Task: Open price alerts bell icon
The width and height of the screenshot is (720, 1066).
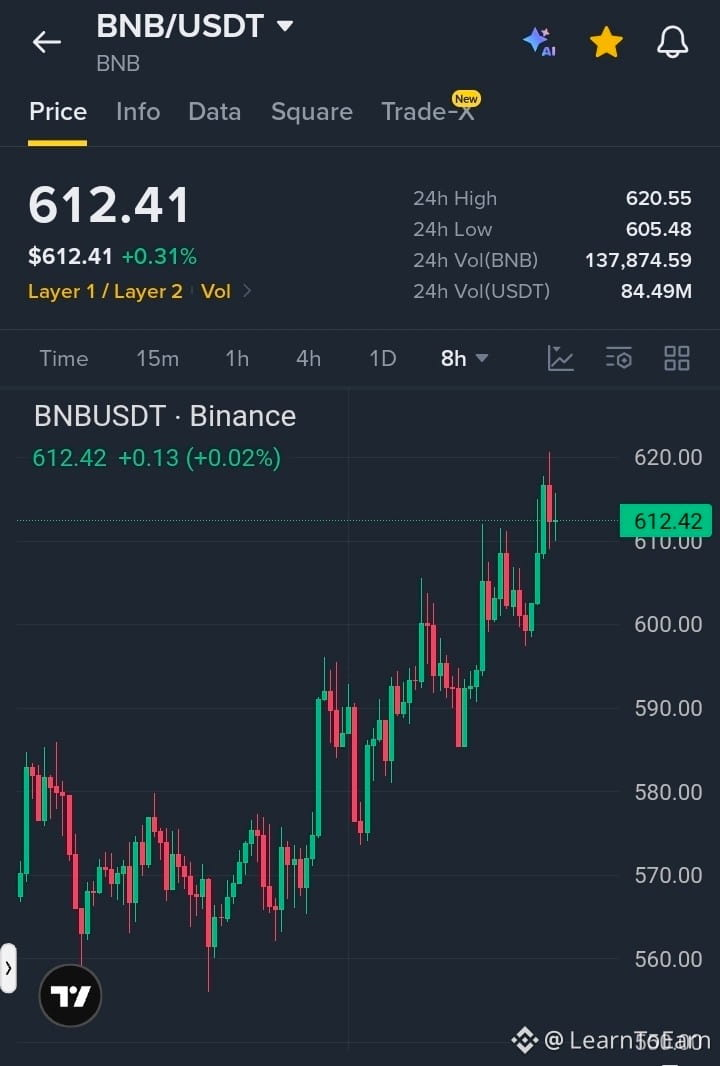Action: click(672, 42)
